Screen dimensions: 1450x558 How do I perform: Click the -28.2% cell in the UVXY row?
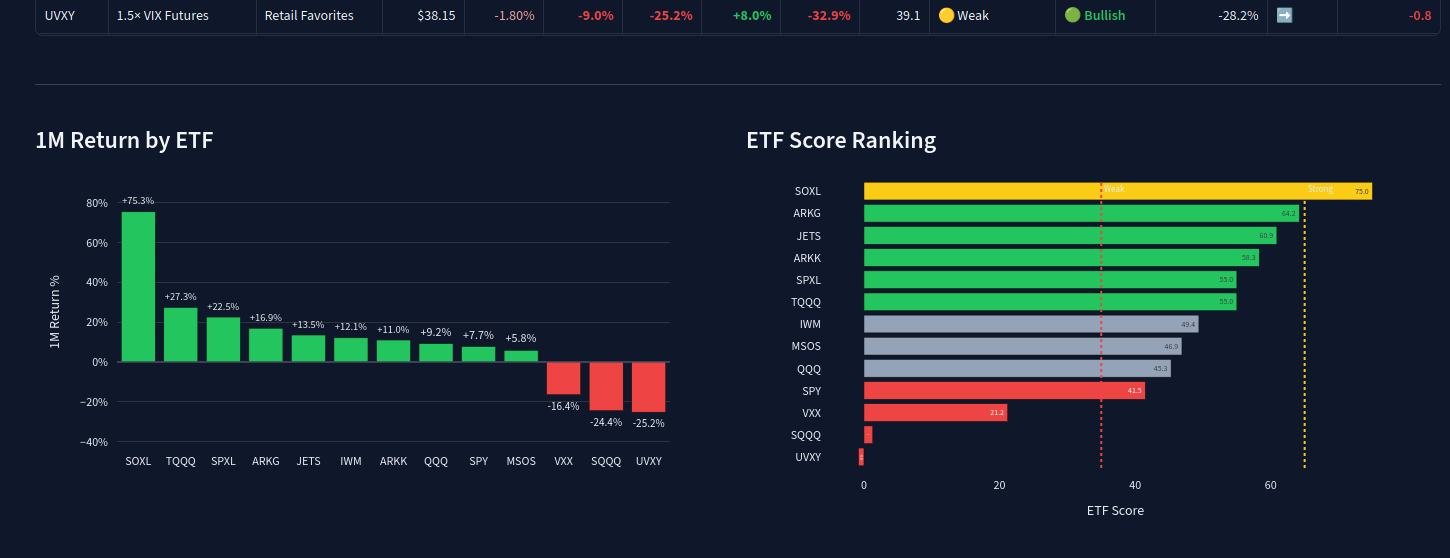coord(1211,16)
